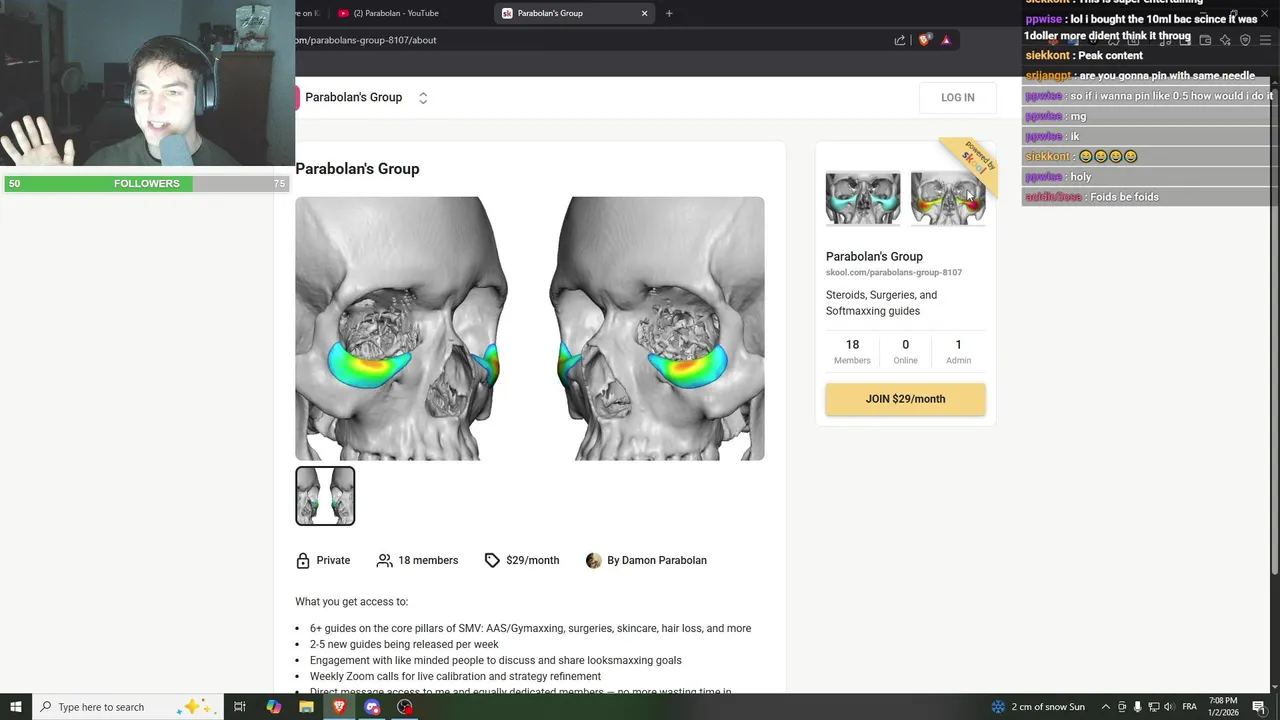Click the Private lock icon
This screenshot has width=1280, height=720.
coord(303,560)
